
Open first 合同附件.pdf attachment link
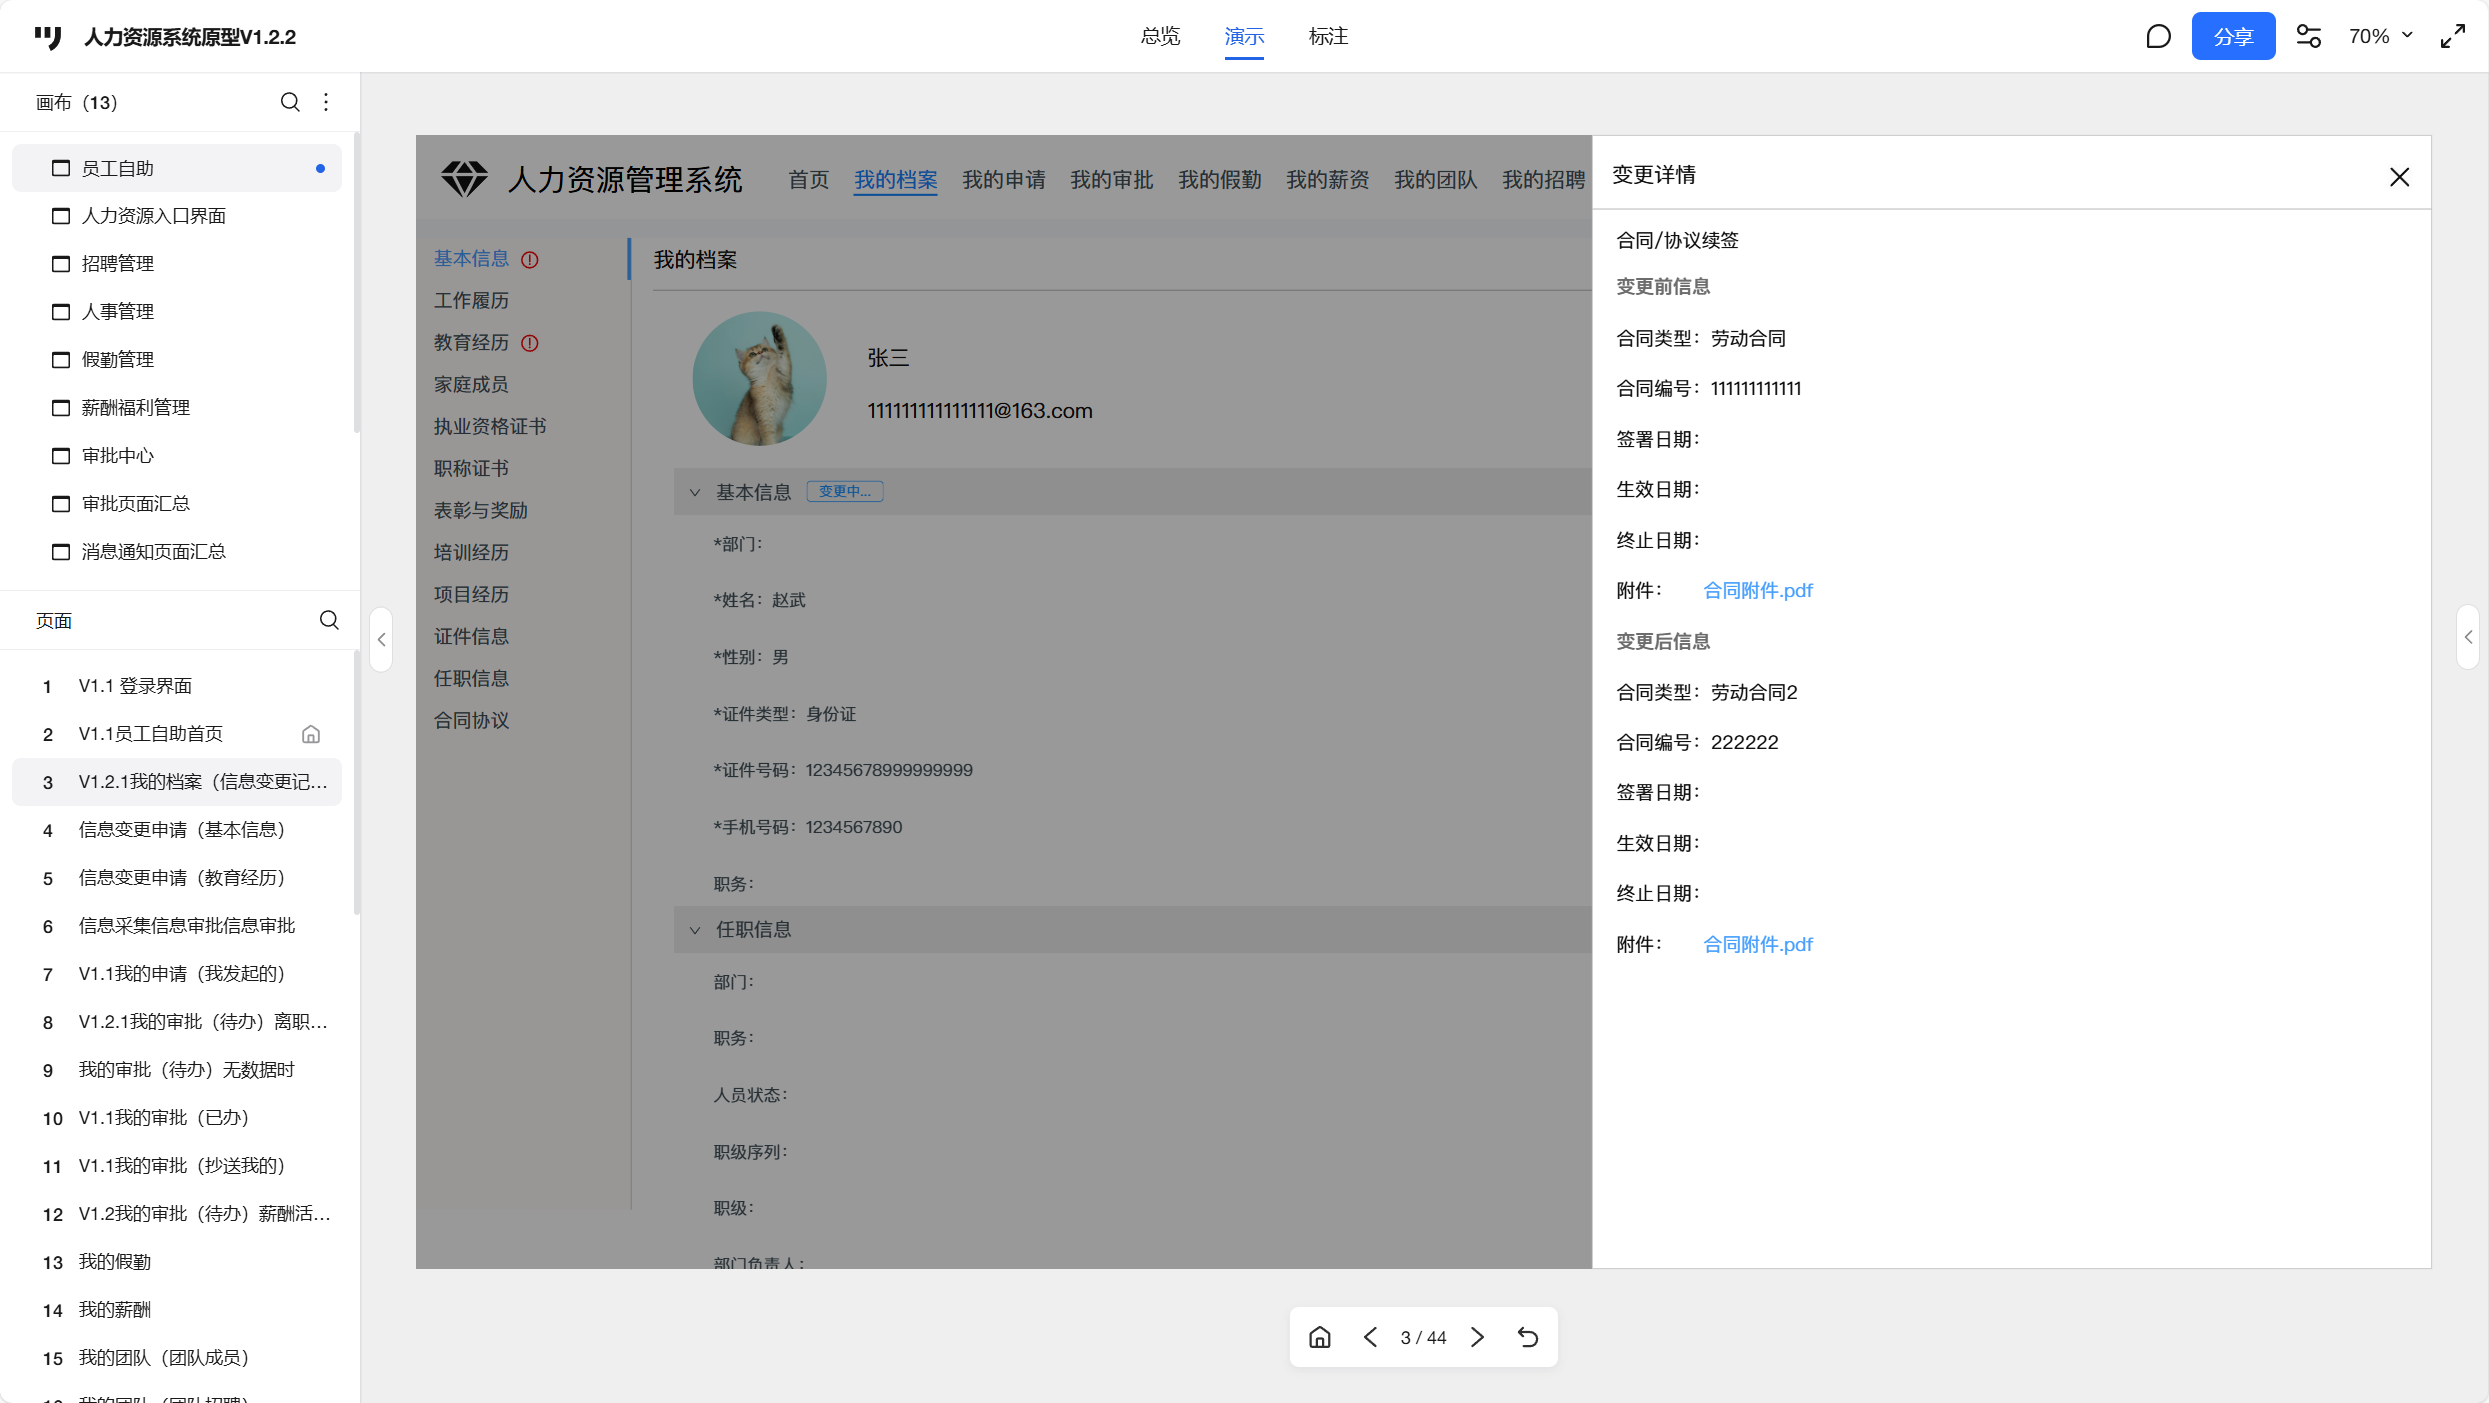(1757, 591)
